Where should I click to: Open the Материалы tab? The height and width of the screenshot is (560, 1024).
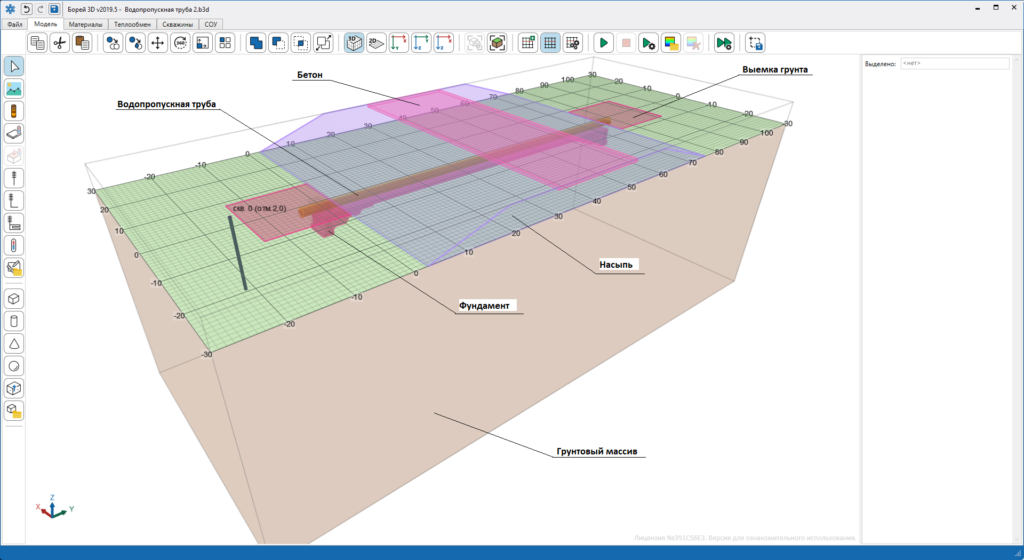[x=86, y=24]
